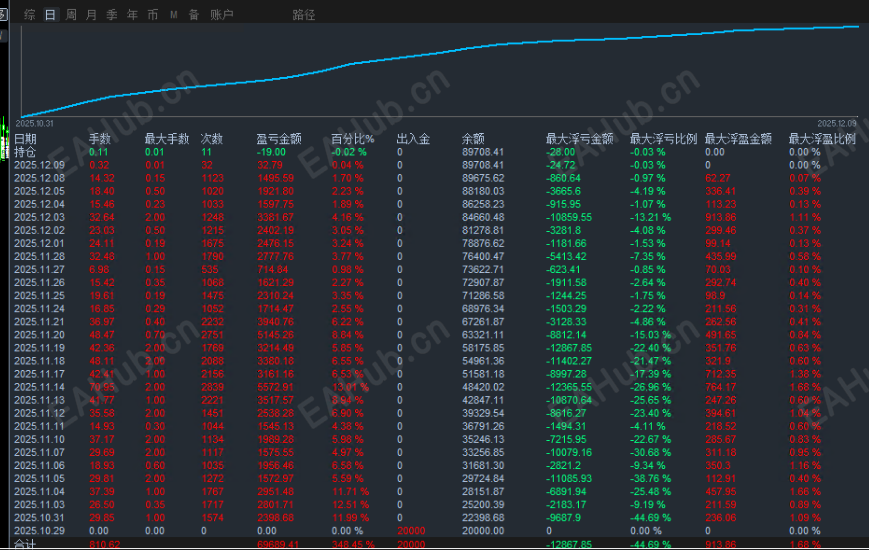
Task: Click the 最大浮盈金额 column header
Action: (x=738, y=139)
